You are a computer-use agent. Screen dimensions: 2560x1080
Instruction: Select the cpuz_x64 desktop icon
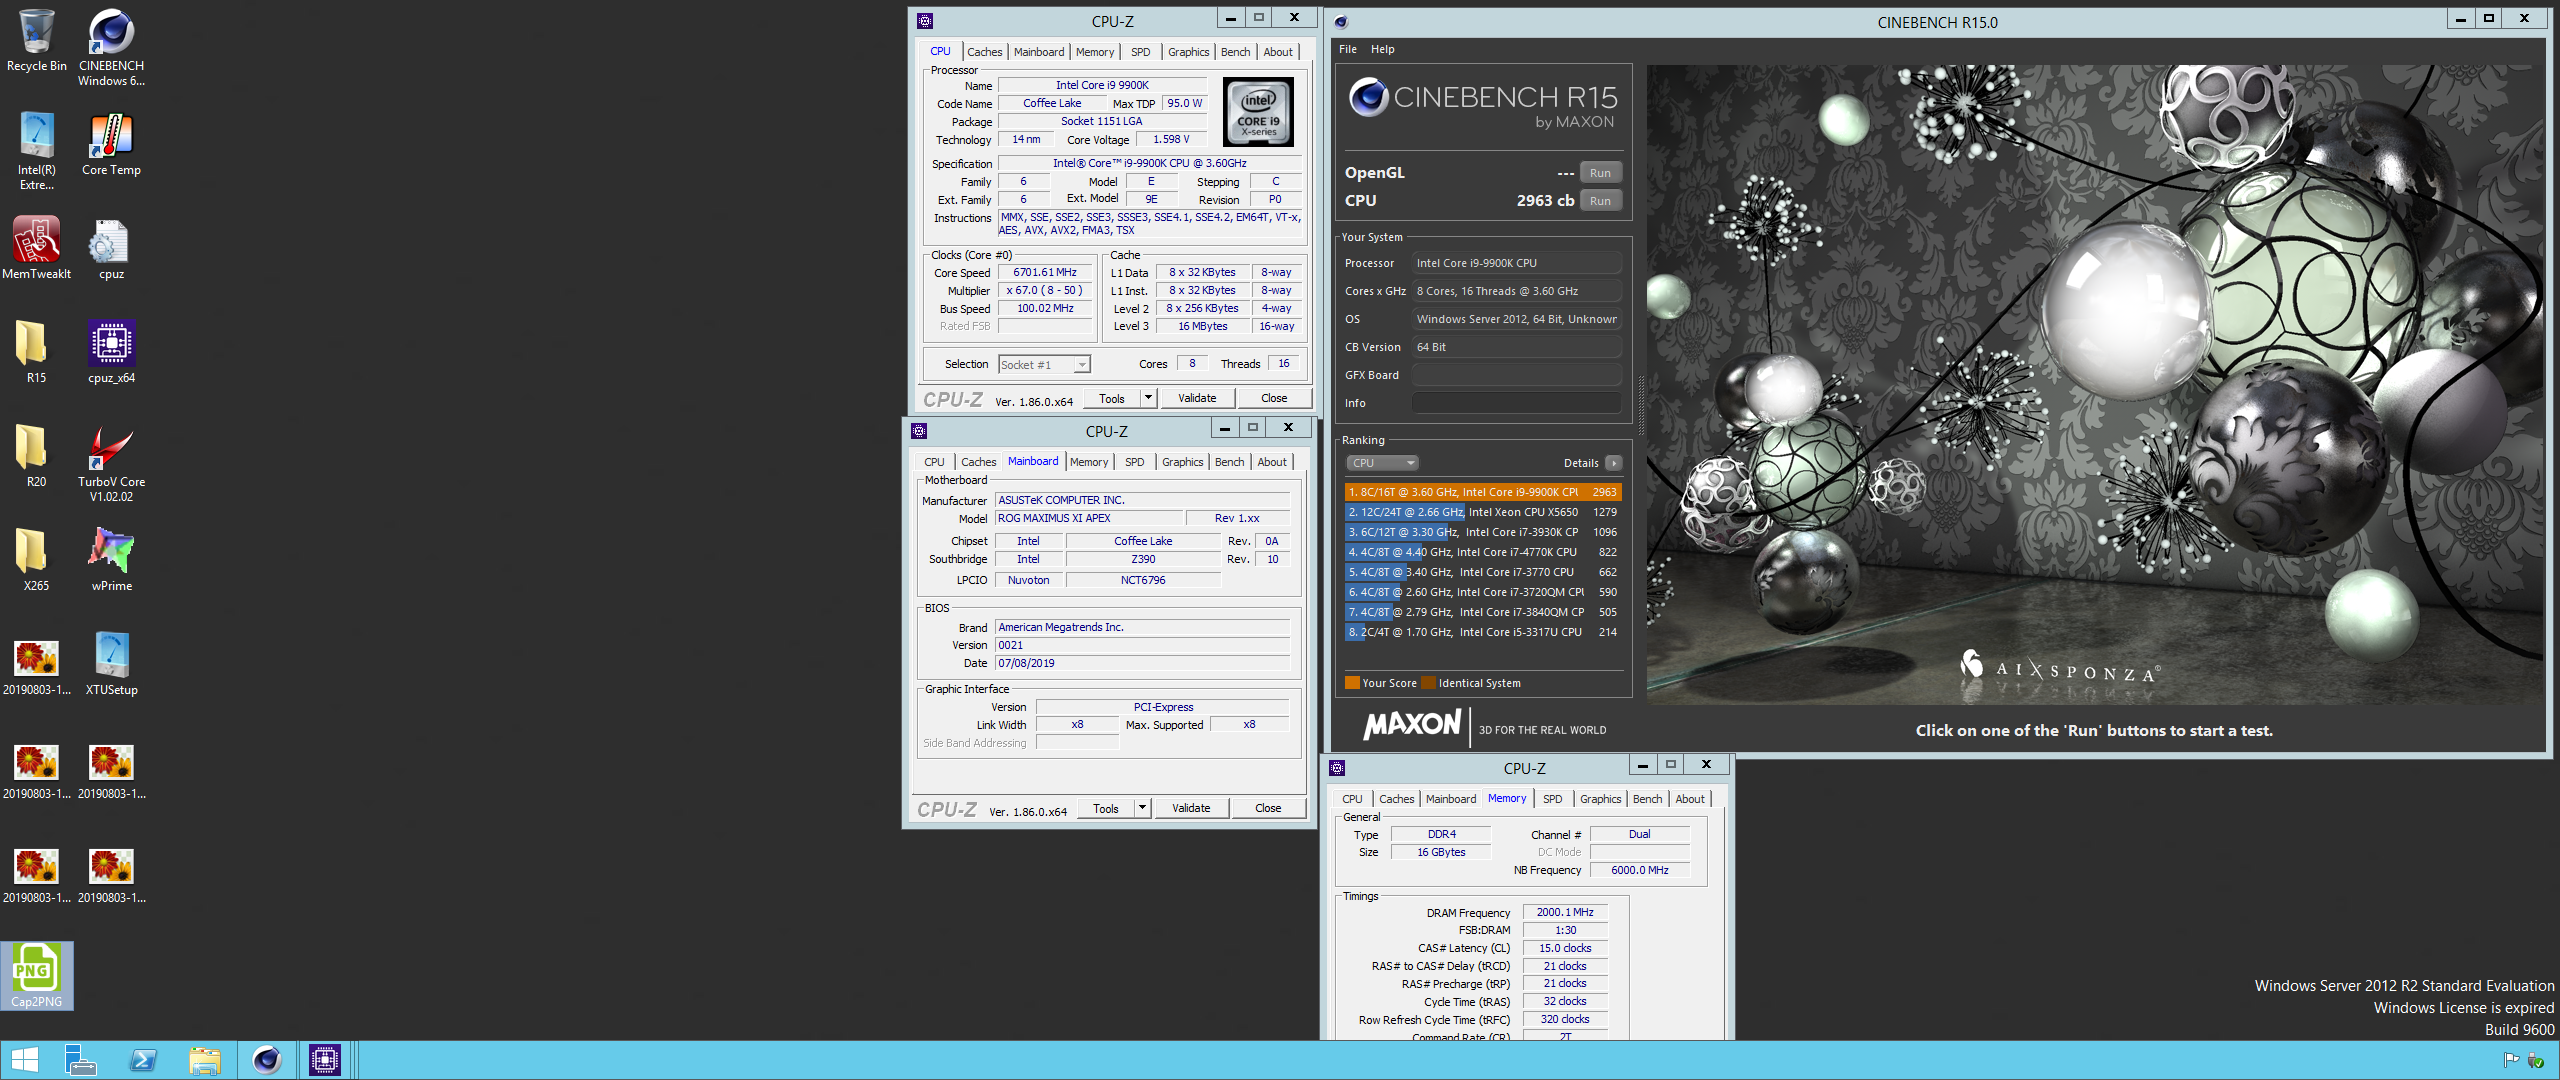[111, 352]
